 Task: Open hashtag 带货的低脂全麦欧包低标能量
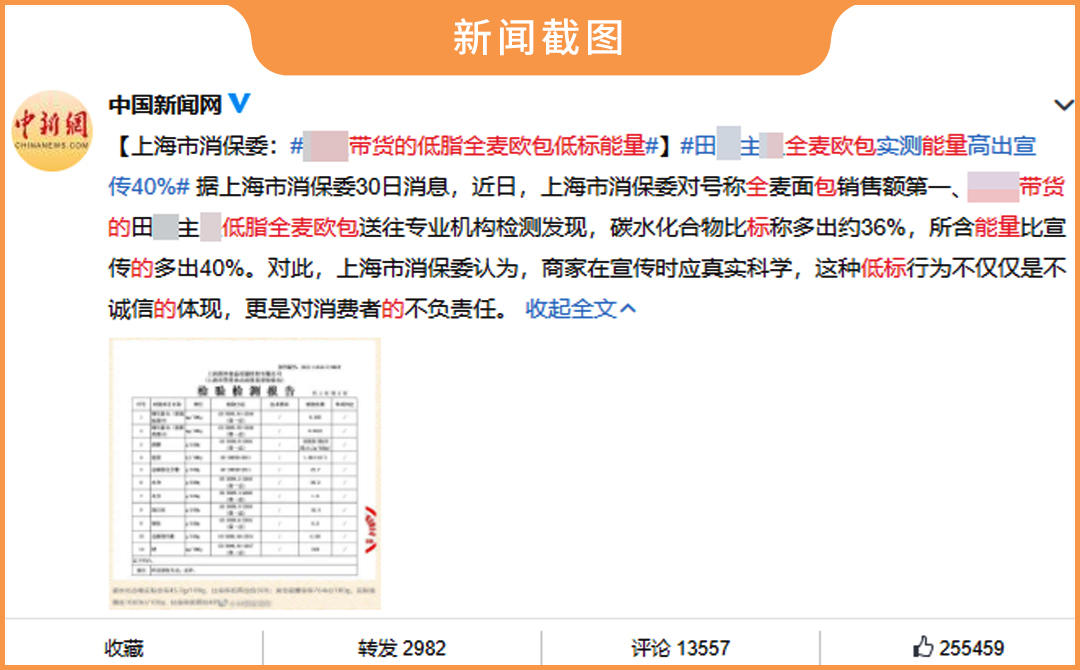pyautogui.click(x=475, y=146)
